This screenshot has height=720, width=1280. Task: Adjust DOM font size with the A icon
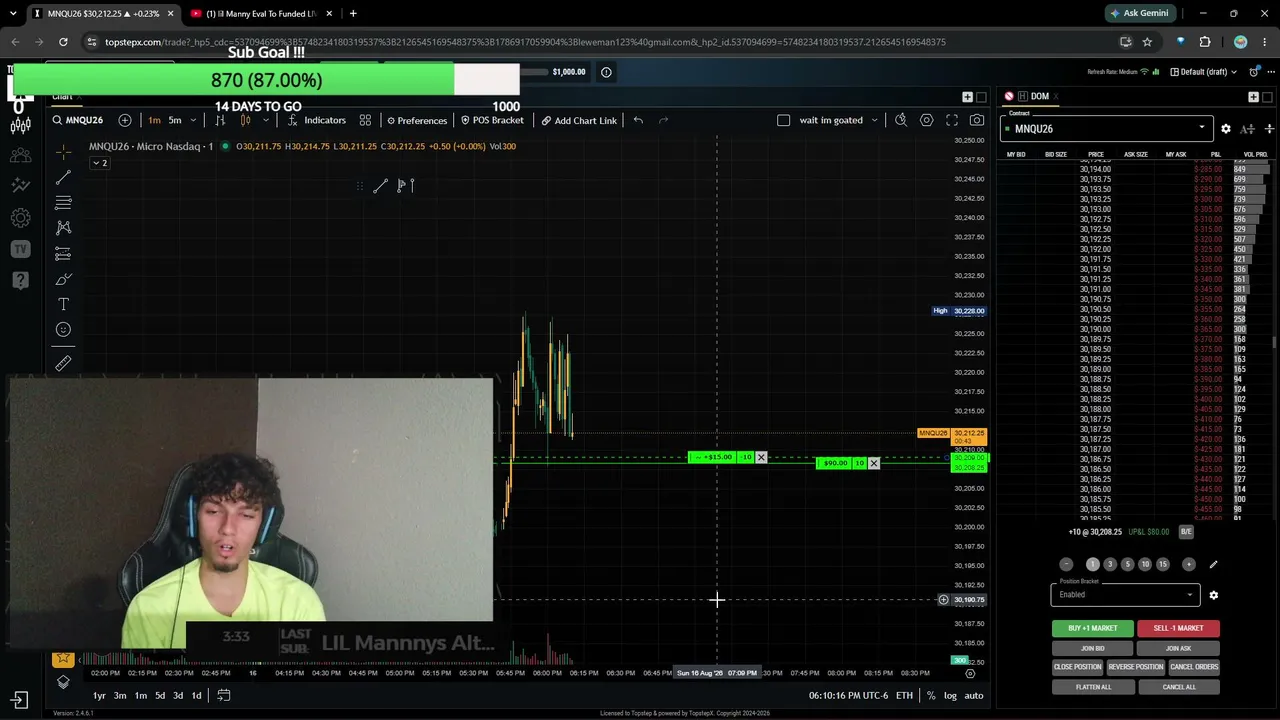(1247, 129)
